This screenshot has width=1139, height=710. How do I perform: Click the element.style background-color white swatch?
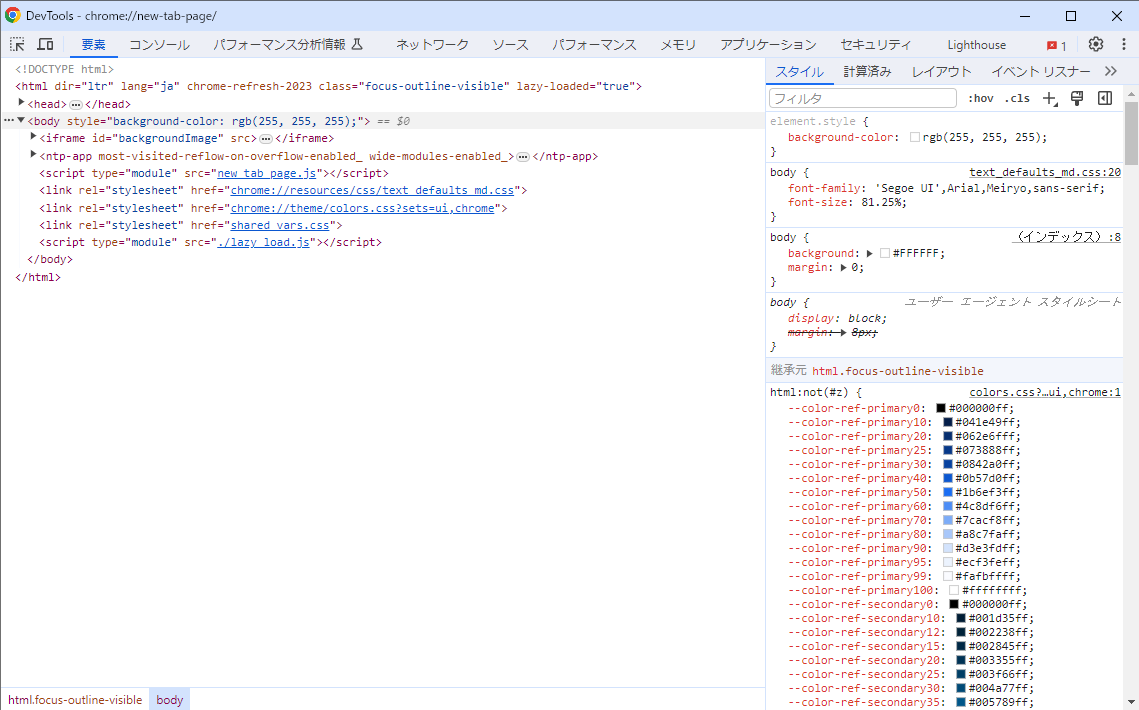[x=915, y=137]
